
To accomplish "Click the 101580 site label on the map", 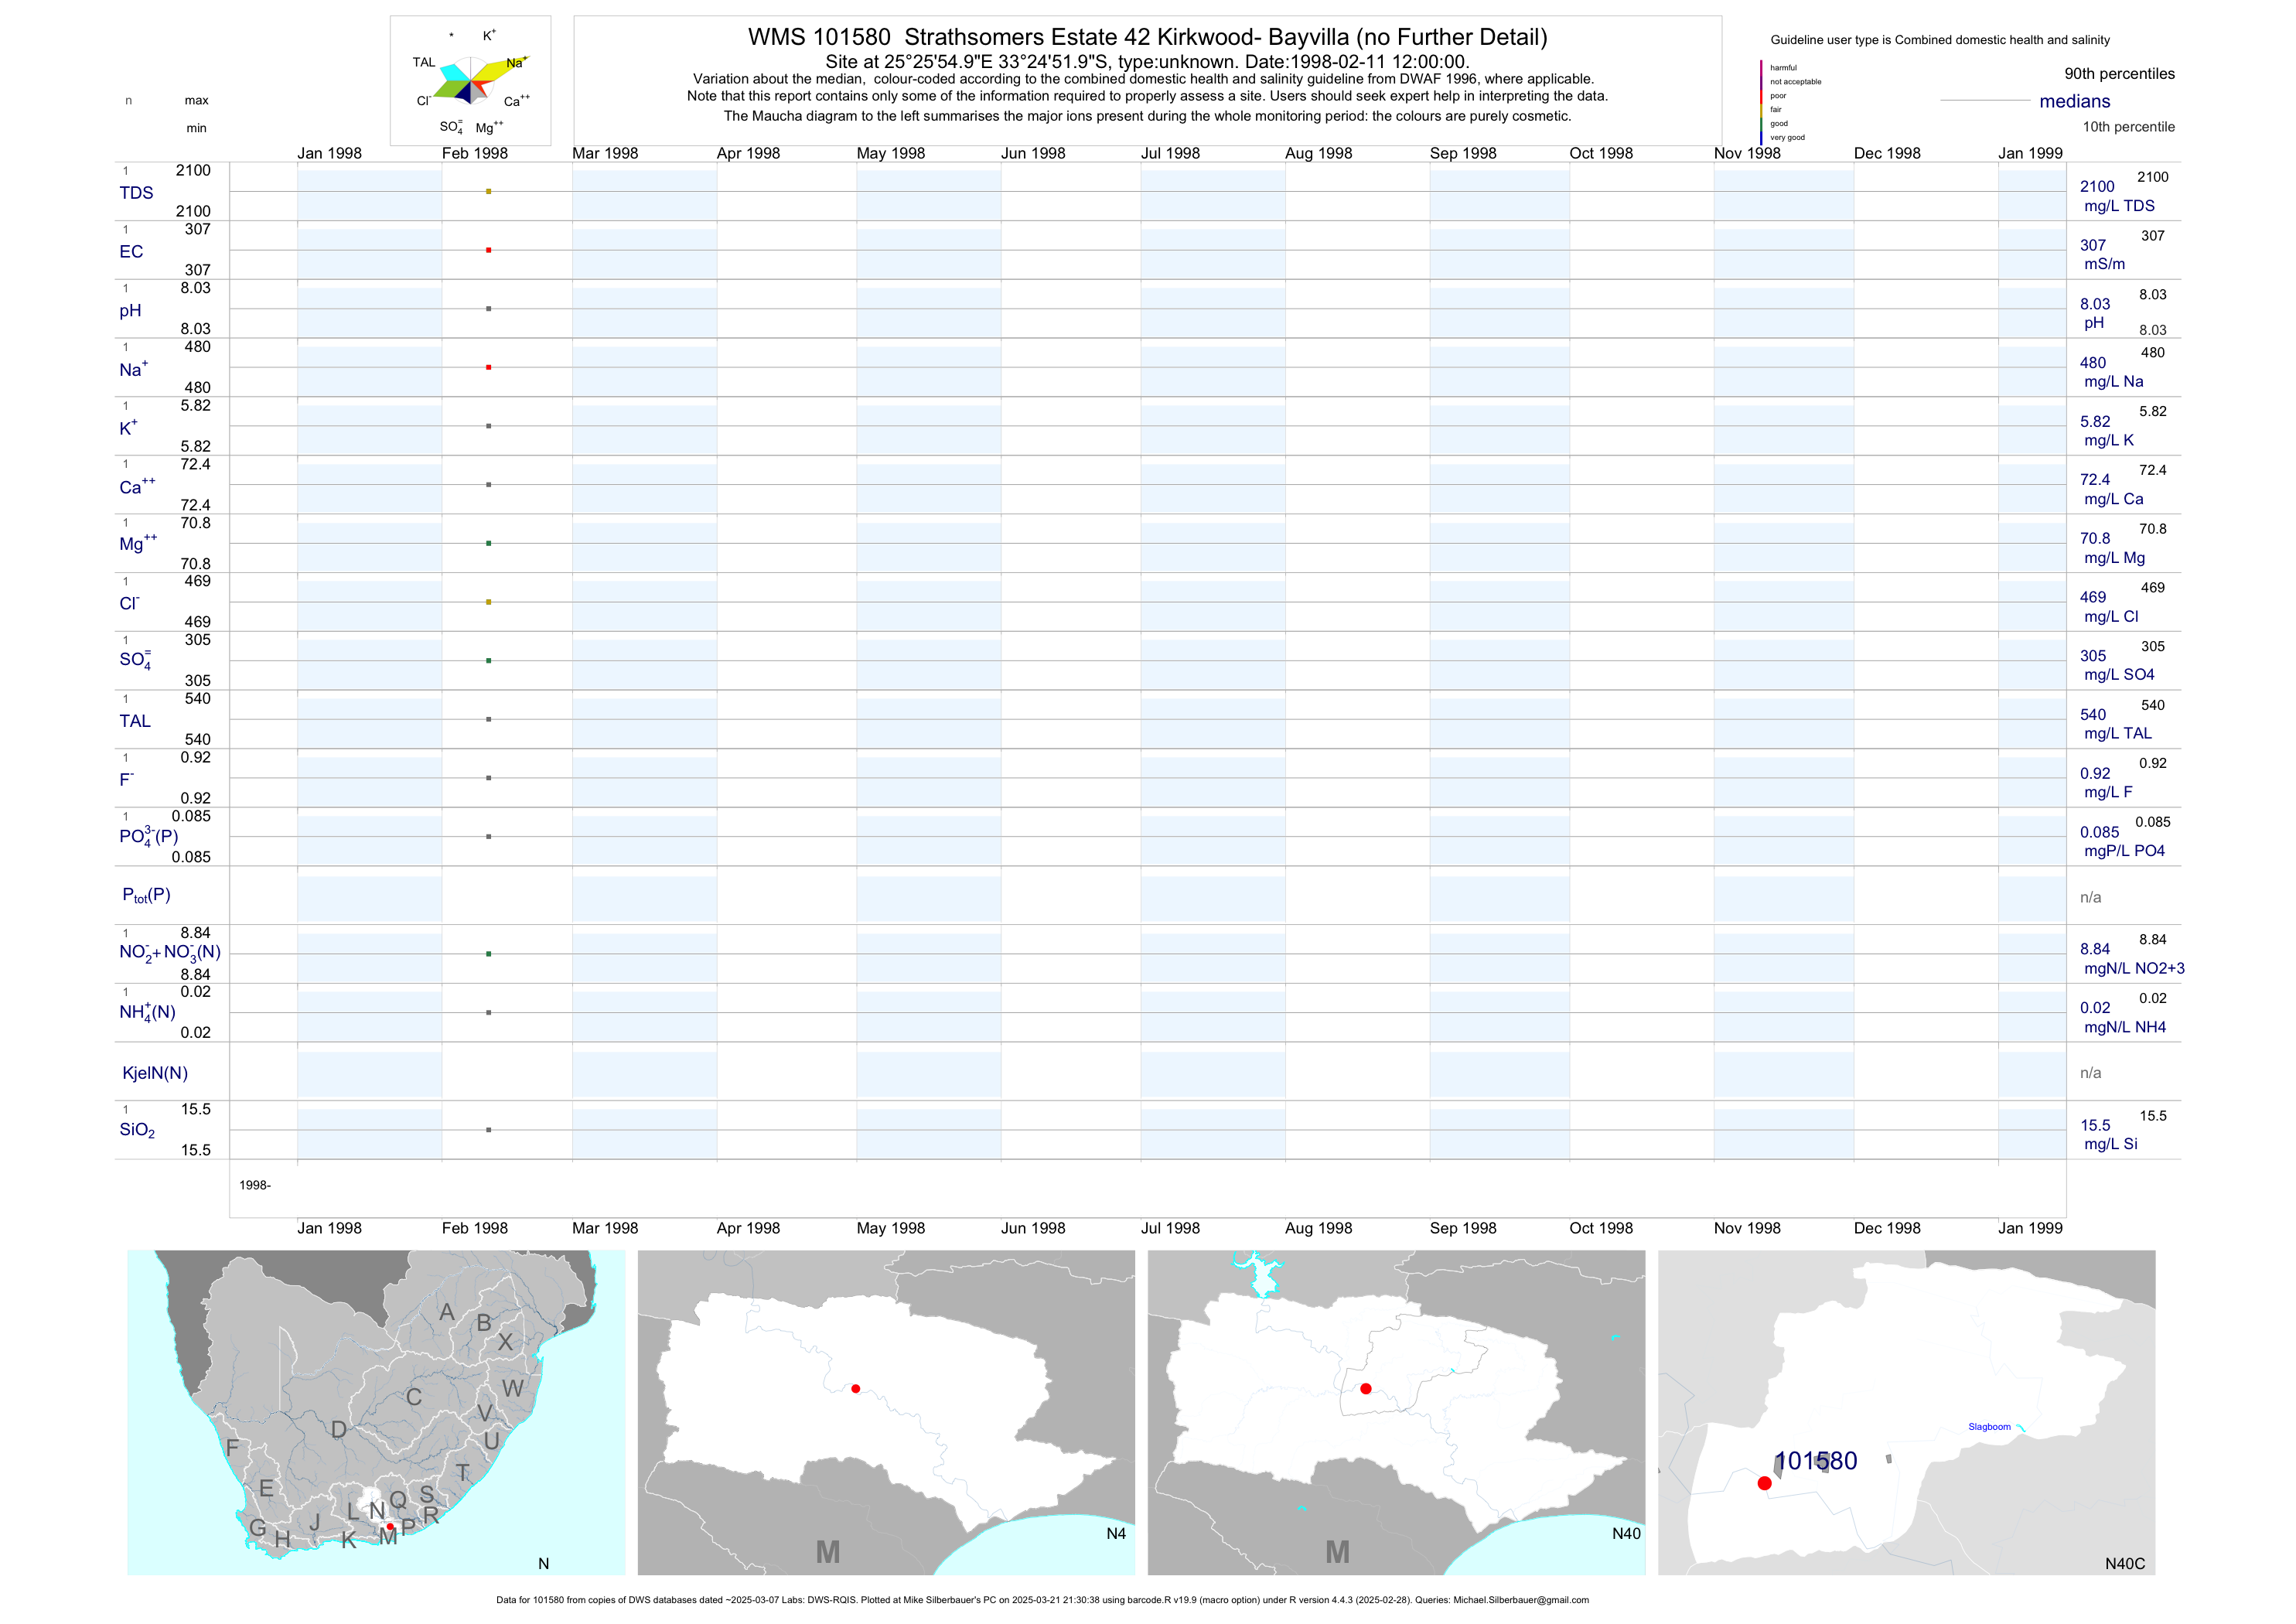I will (1816, 1461).
